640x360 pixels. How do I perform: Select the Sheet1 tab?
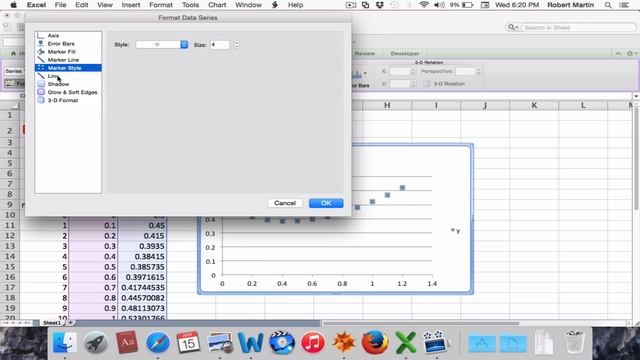click(x=51, y=323)
